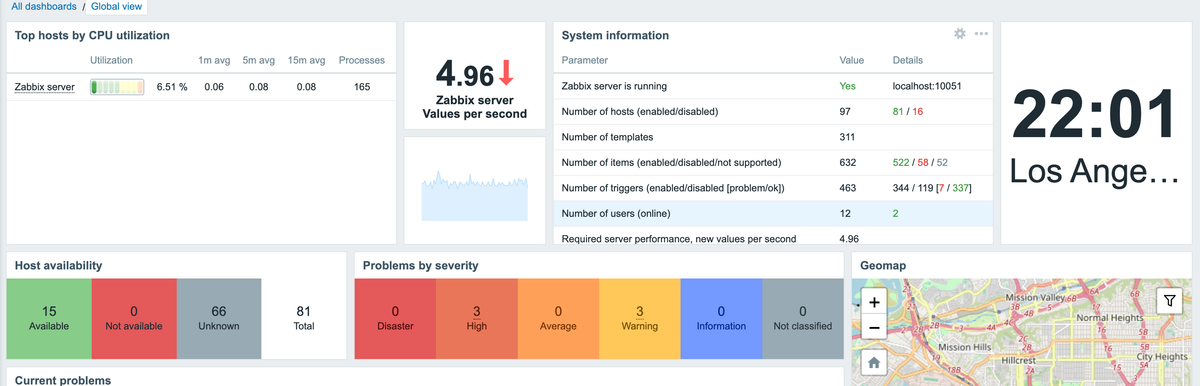Viewport: 1200px width, 386px height.
Task: Select the Number of triggers row
Action: click(x=773, y=188)
